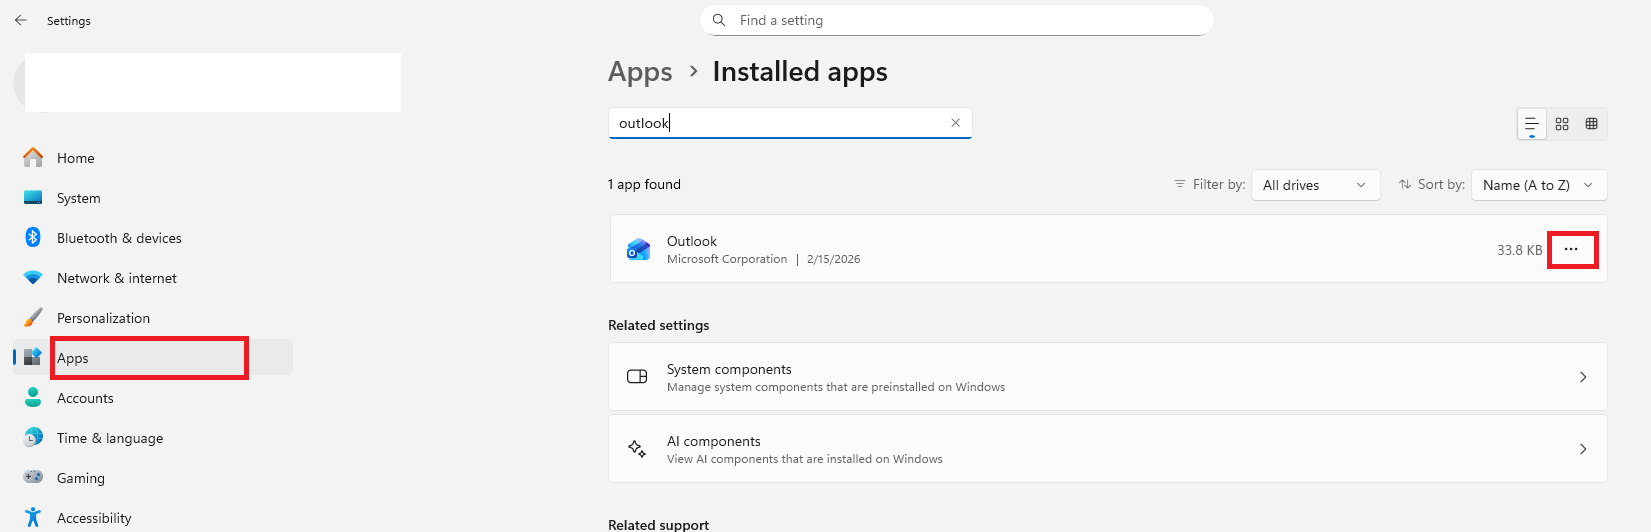Clear the outlook search text with the X
The image size is (1651, 532).
[955, 123]
